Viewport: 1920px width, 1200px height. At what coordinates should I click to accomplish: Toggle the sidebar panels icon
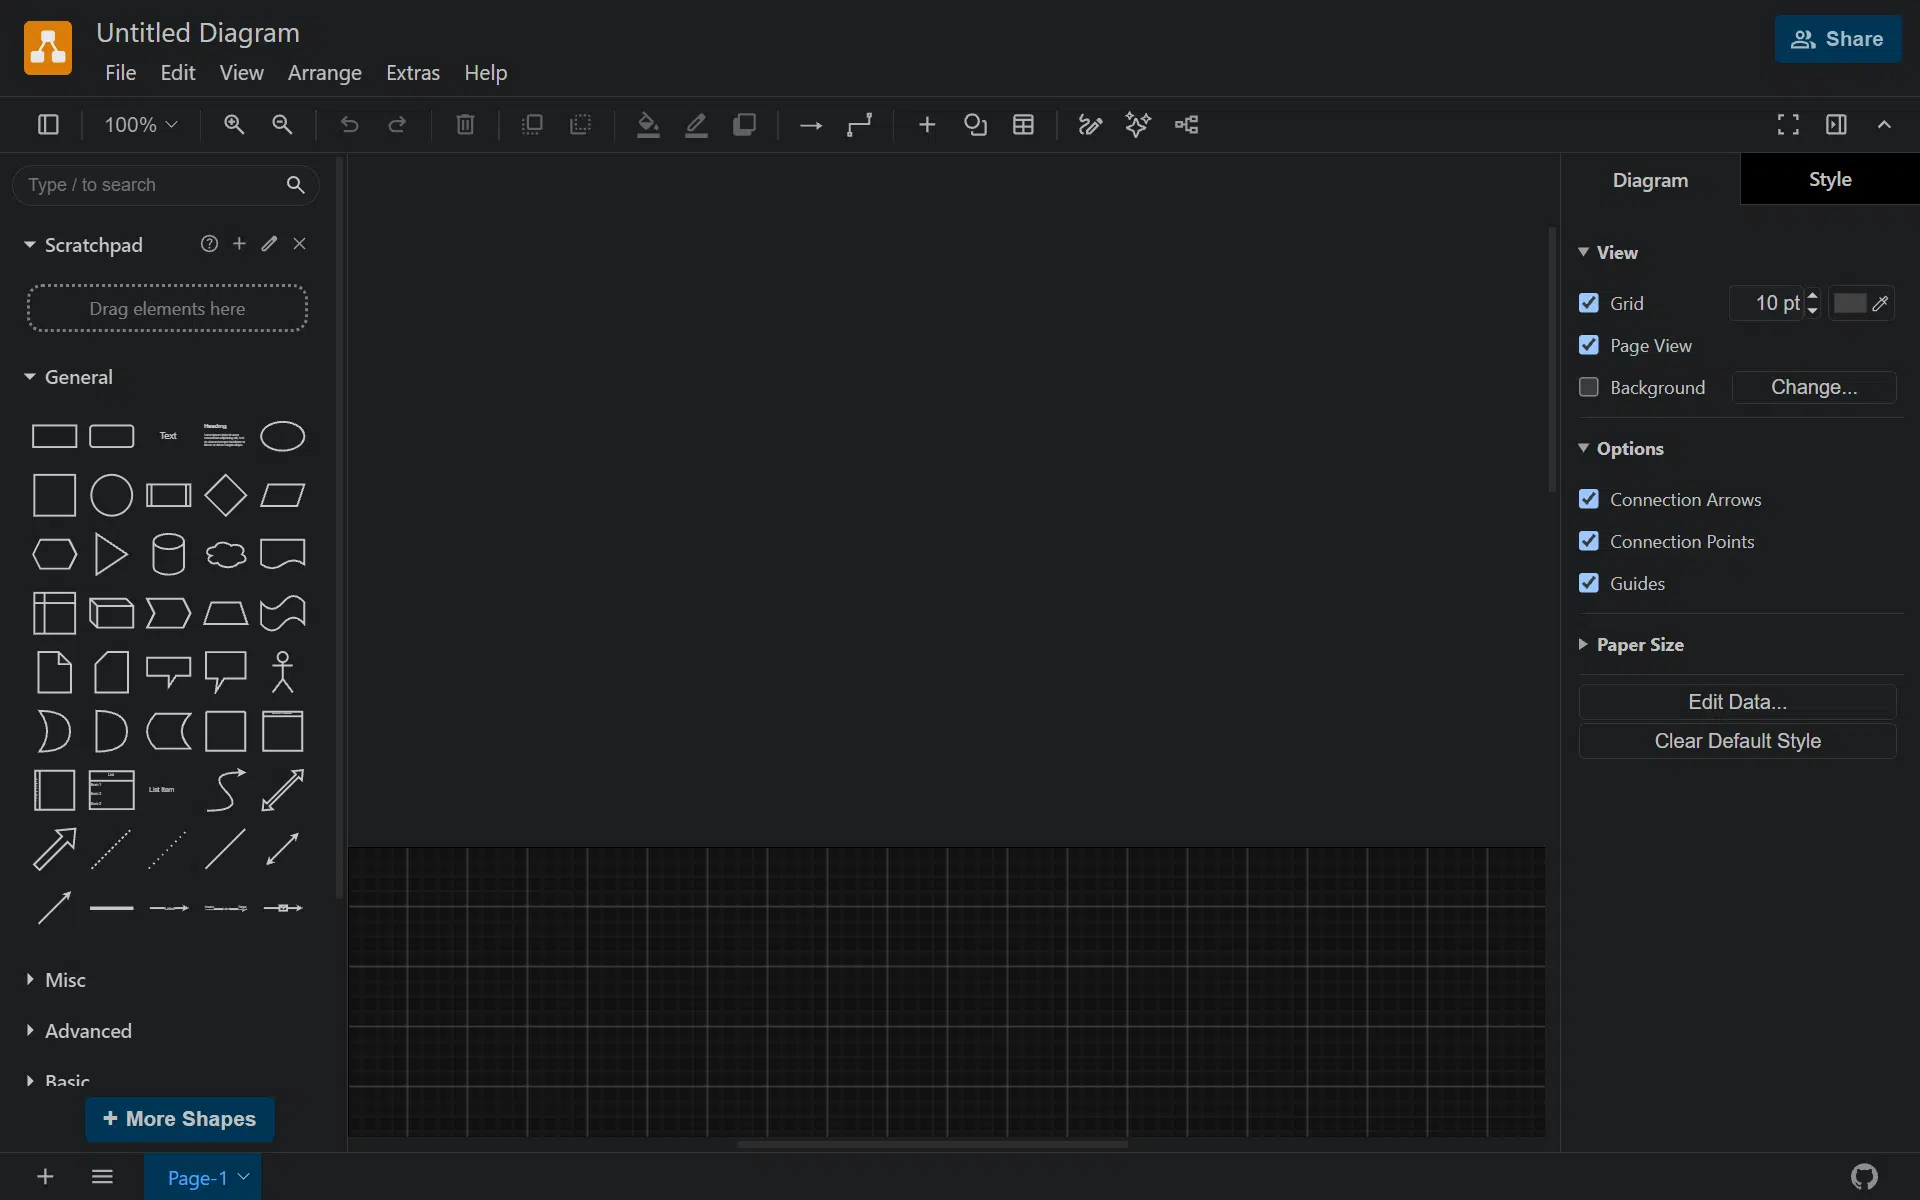tap(48, 125)
